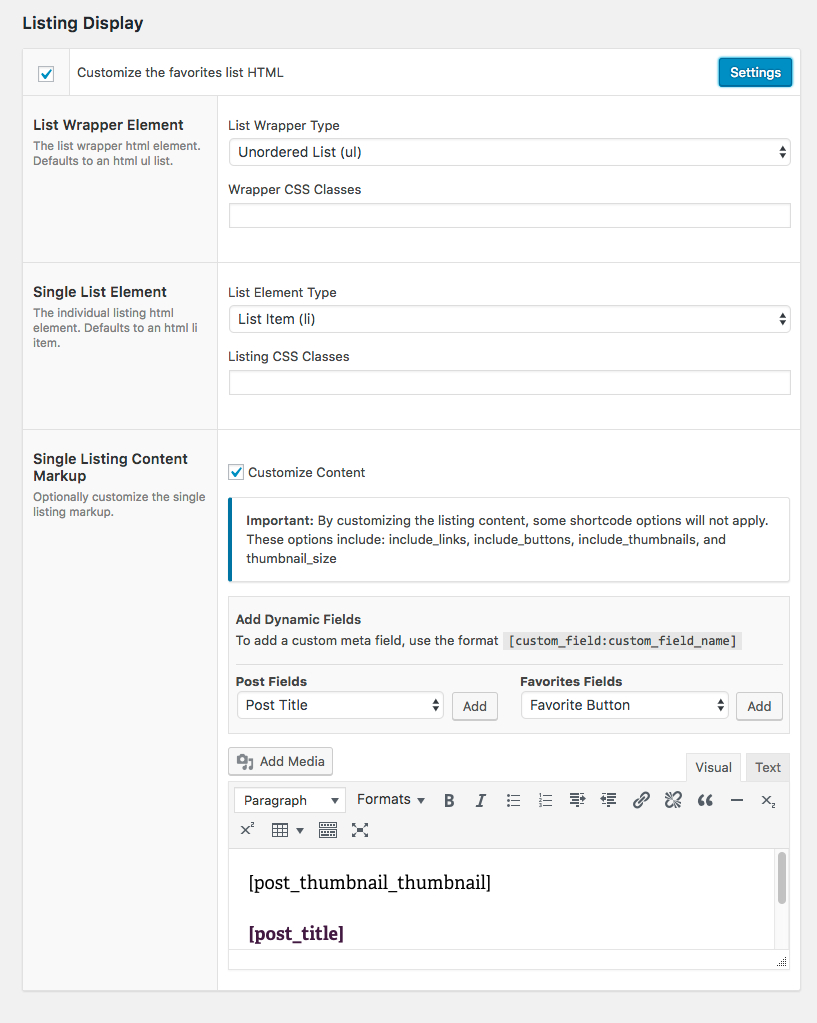Viewport: 817px width, 1023px height.
Task: Click the remove link icon
Action: pos(673,800)
